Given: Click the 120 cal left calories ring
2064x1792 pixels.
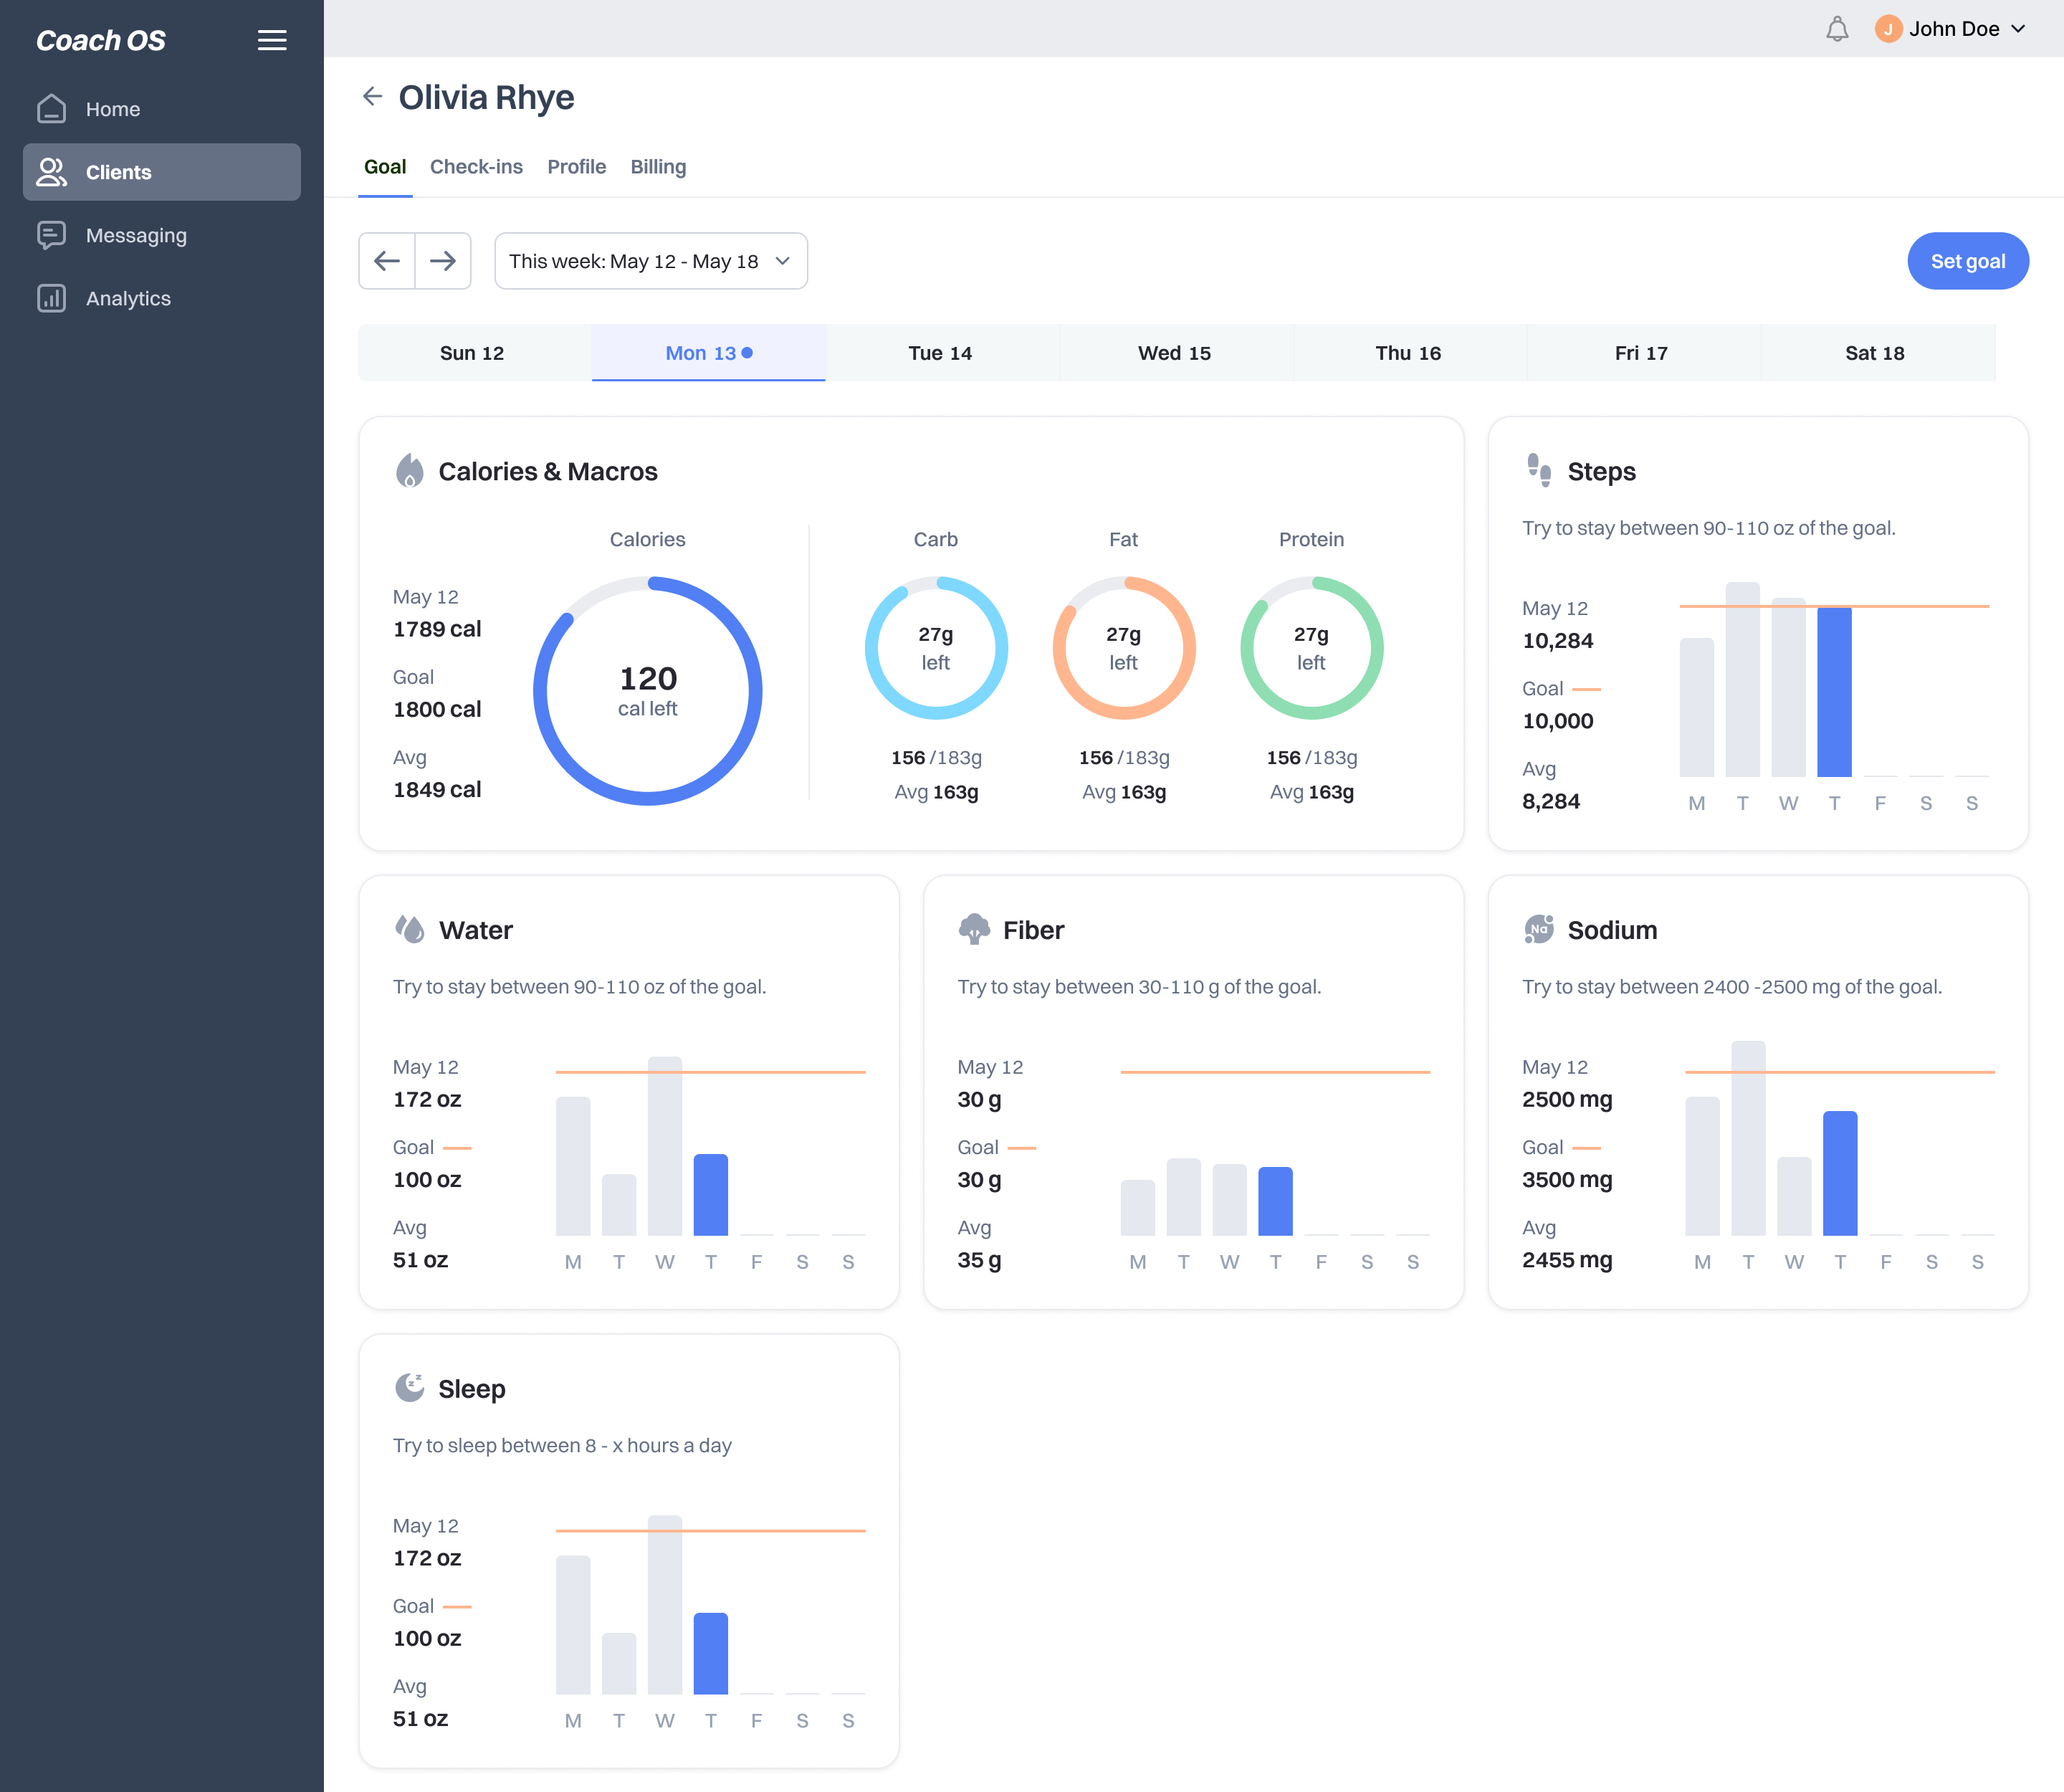Looking at the screenshot, I should coord(648,691).
